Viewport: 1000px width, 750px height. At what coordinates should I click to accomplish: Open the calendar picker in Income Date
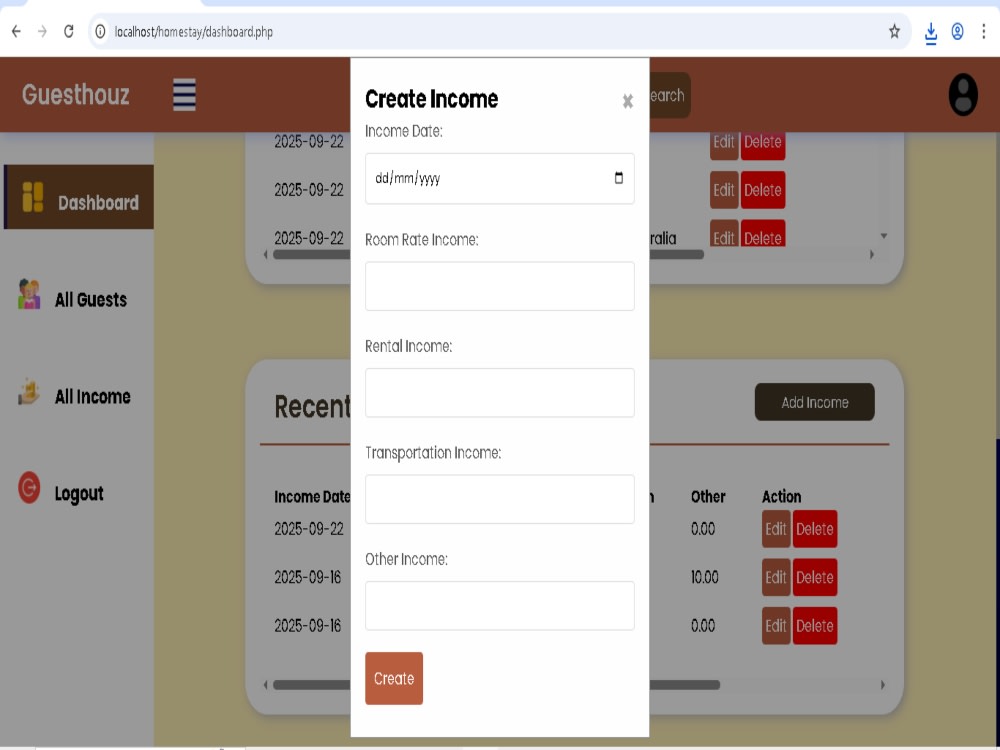619,178
